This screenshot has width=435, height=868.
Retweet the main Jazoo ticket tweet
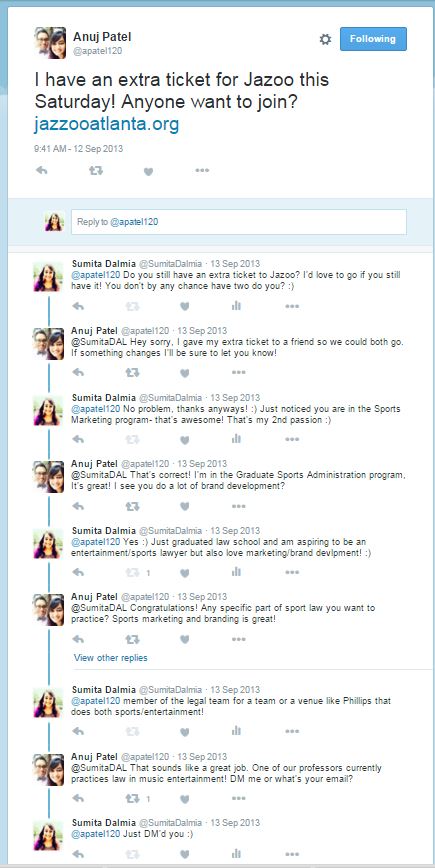click(x=96, y=170)
